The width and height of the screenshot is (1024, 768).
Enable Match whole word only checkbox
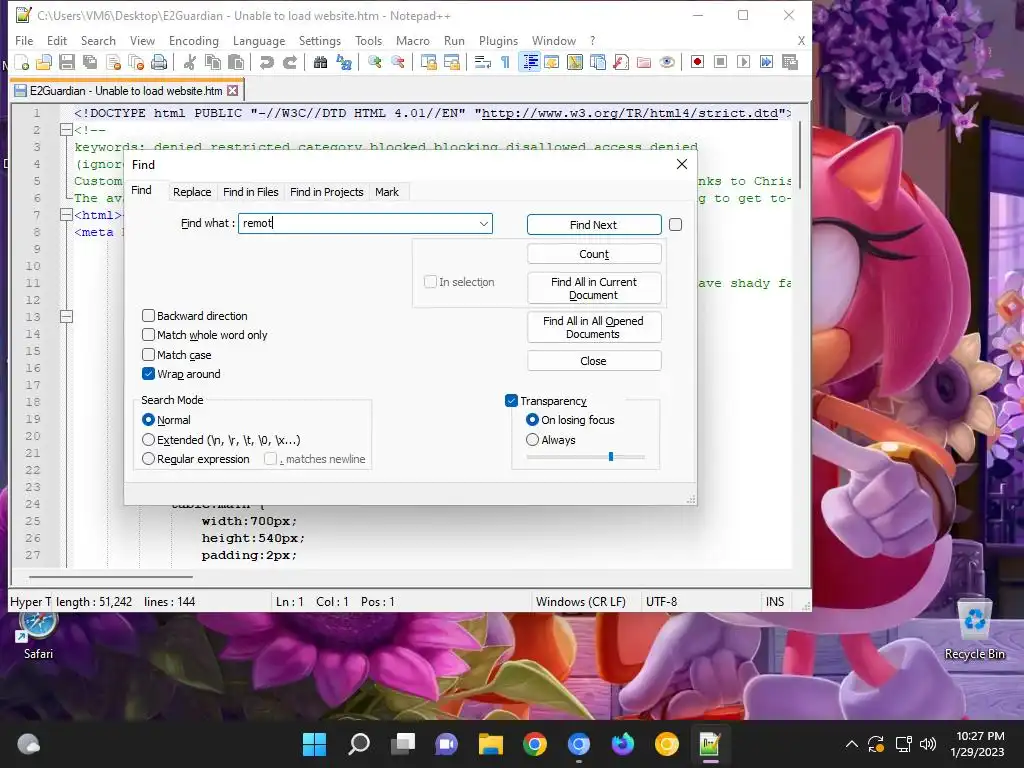click(x=148, y=335)
